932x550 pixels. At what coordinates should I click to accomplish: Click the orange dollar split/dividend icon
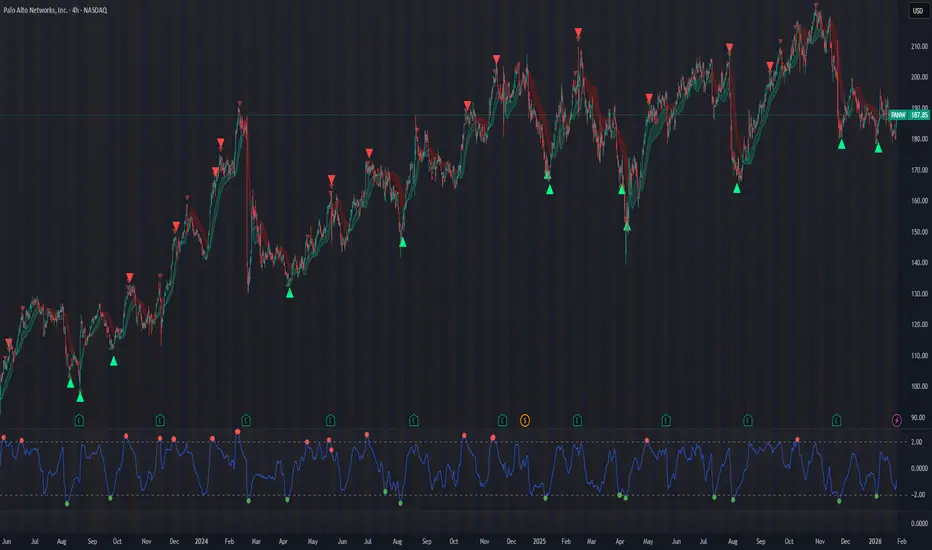[525, 420]
